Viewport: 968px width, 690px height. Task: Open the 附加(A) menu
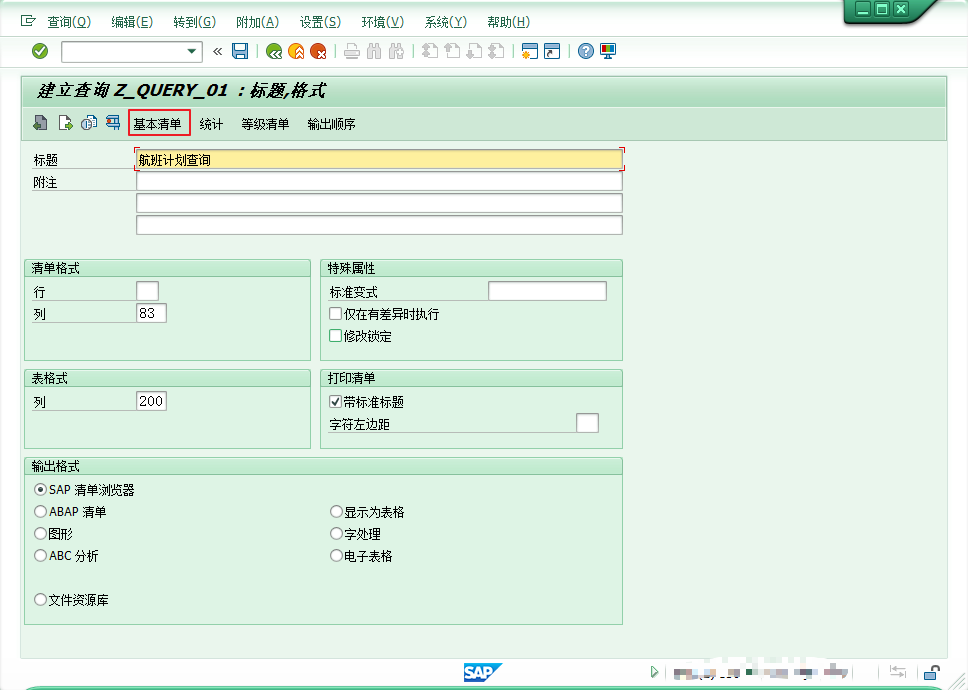click(257, 22)
